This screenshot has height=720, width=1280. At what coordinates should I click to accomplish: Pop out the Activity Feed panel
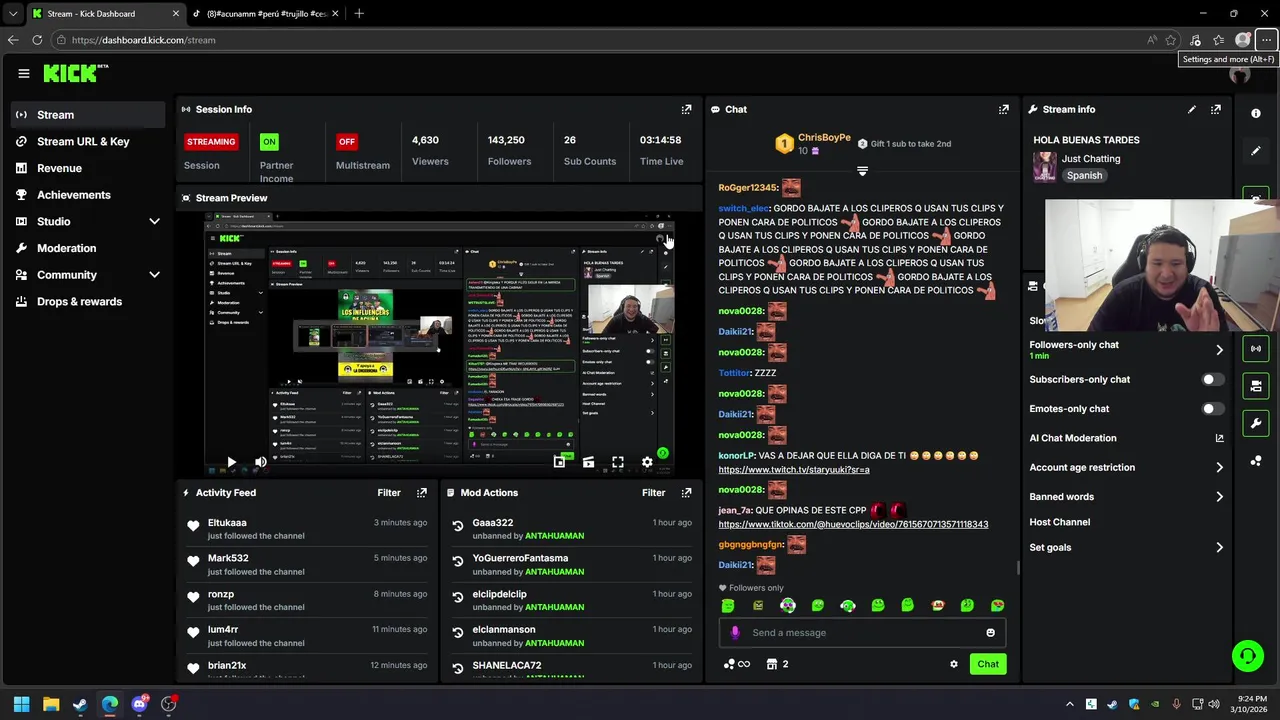[422, 493]
